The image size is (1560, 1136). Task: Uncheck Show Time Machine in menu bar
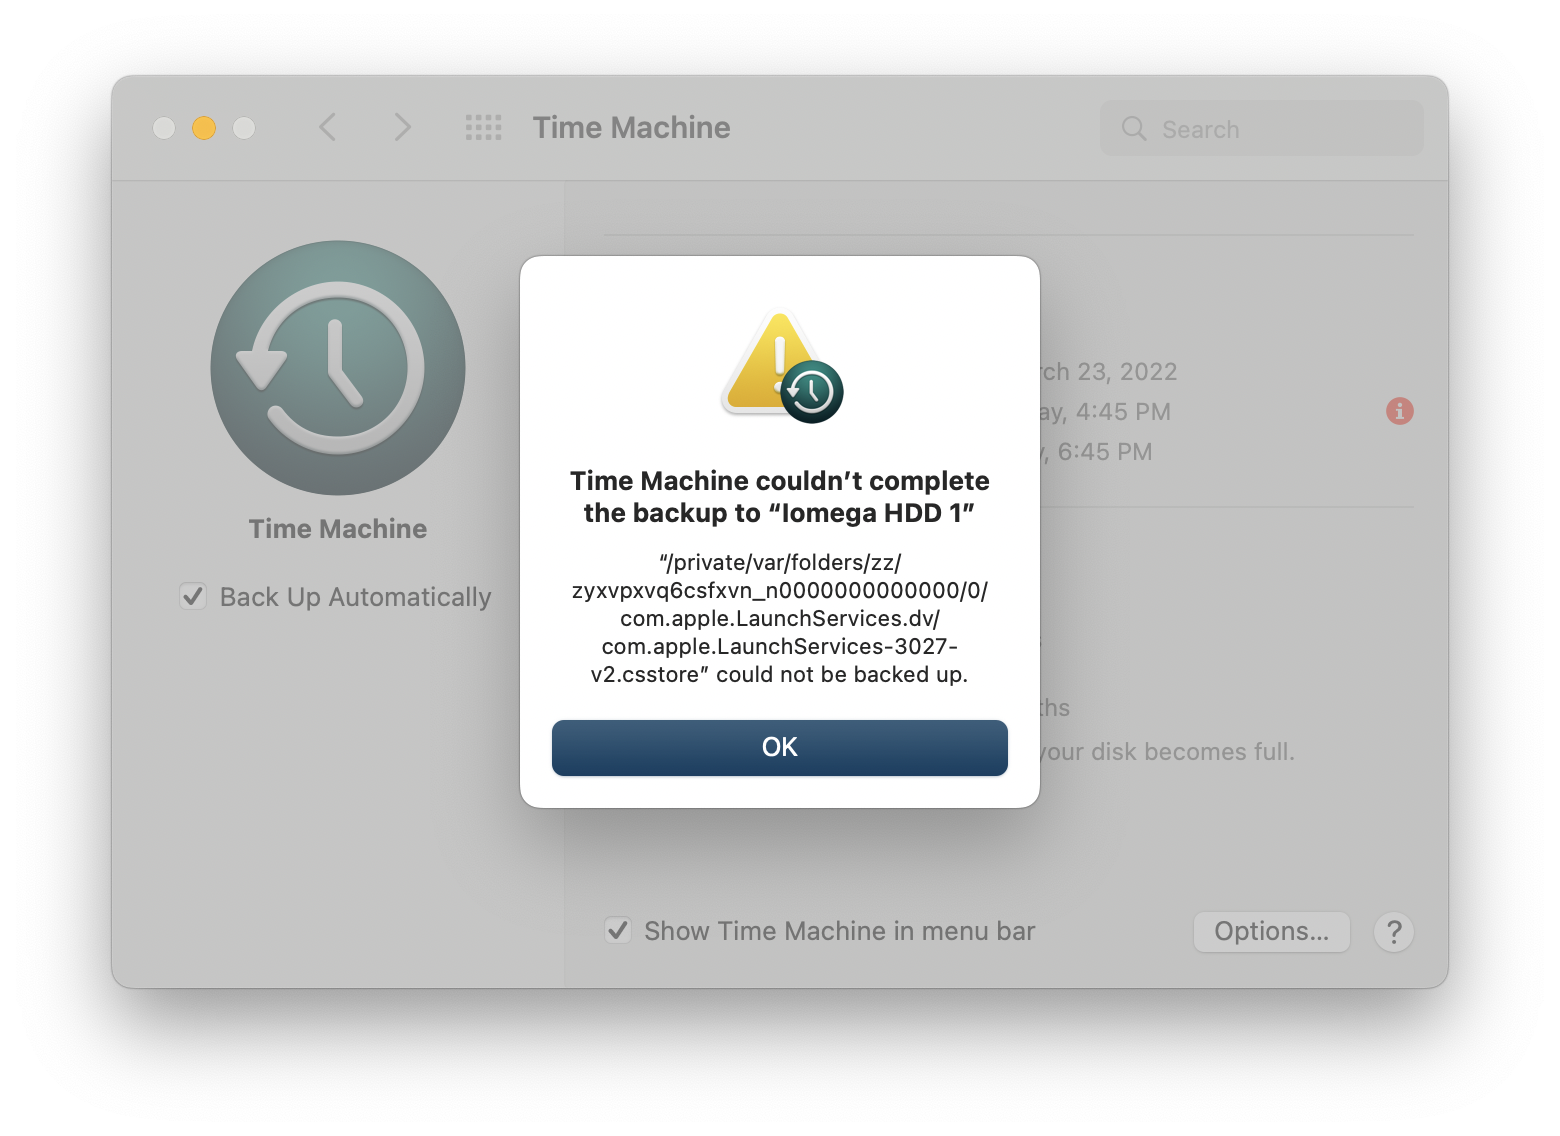pyautogui.click(x=618, y=930)
